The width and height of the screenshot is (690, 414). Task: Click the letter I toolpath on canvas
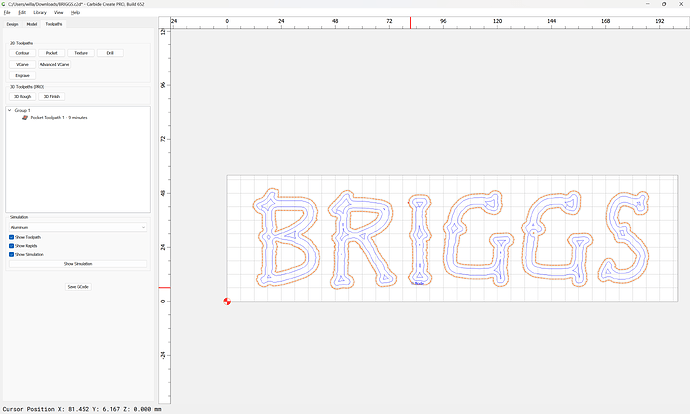[420, 239]
